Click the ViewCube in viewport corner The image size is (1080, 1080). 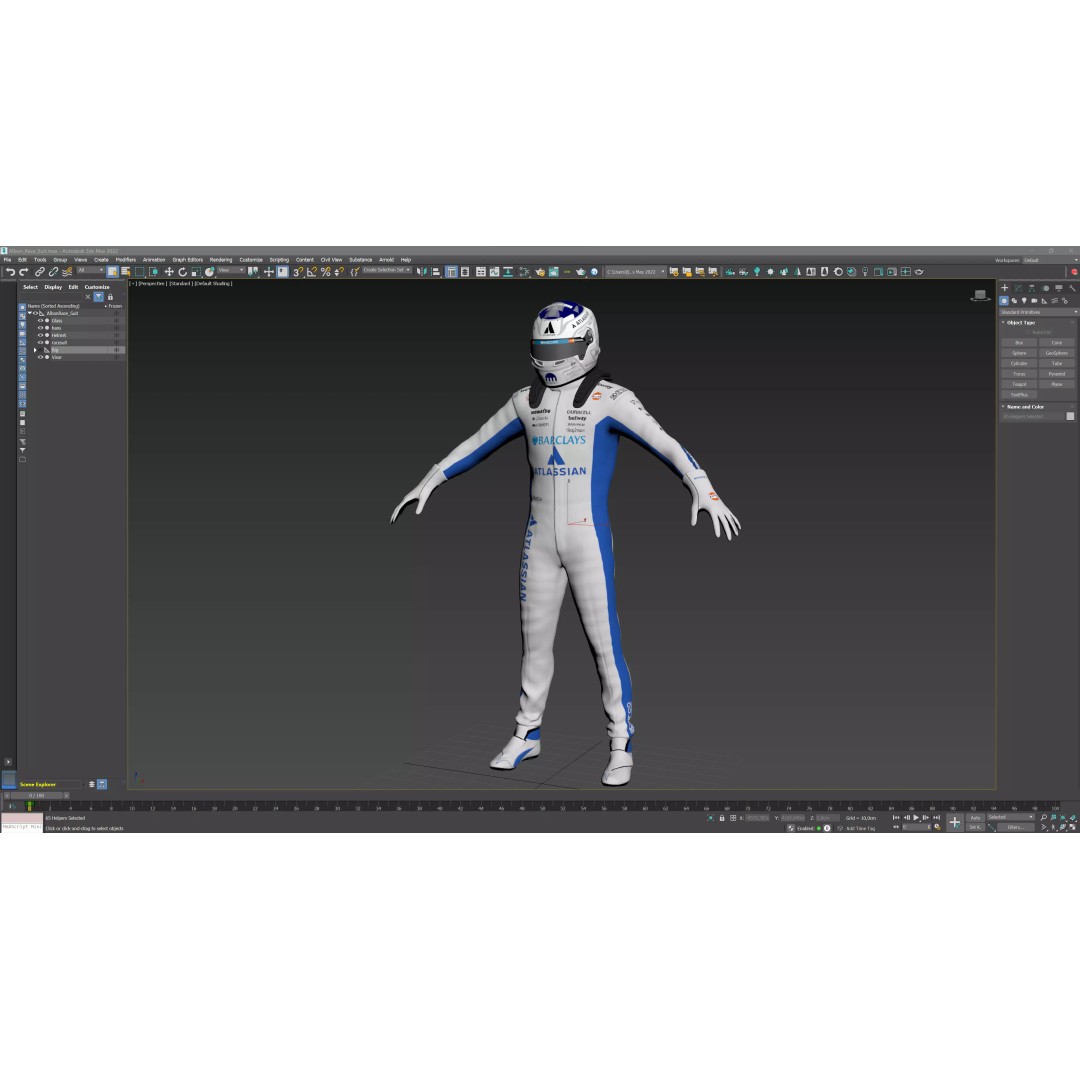pos(980,295)
